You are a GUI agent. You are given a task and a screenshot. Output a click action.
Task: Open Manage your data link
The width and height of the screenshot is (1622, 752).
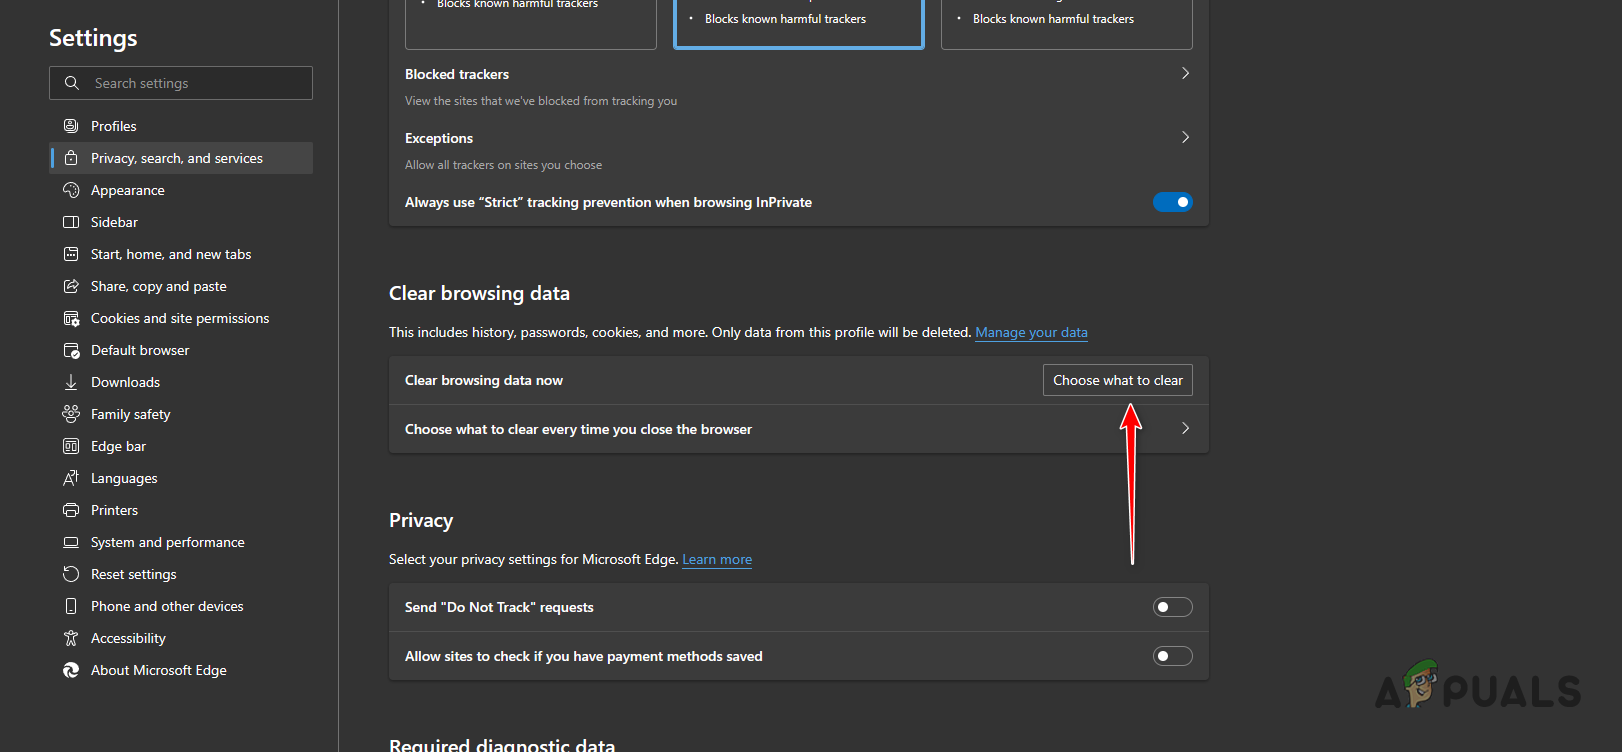coord(1031,332)
